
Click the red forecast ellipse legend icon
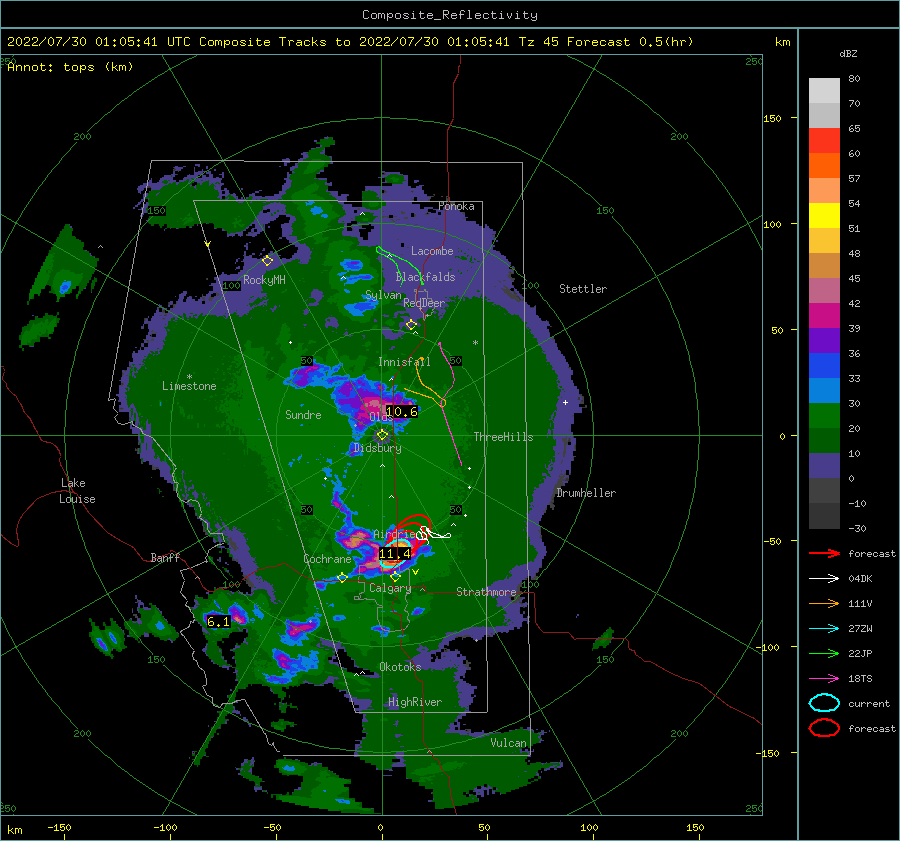tap(824, 728)
